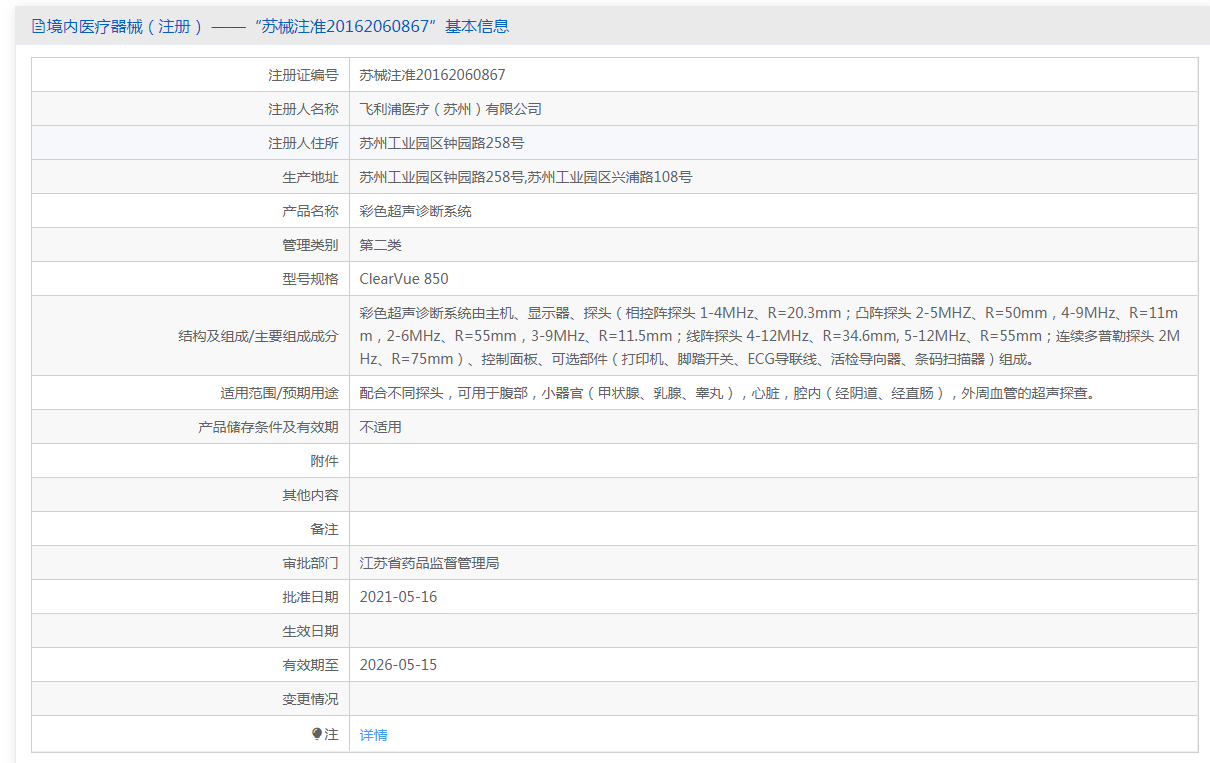Select model specification ClearVue 850
The width and height of the screenshot is (1210, 763).
[404, 279]
